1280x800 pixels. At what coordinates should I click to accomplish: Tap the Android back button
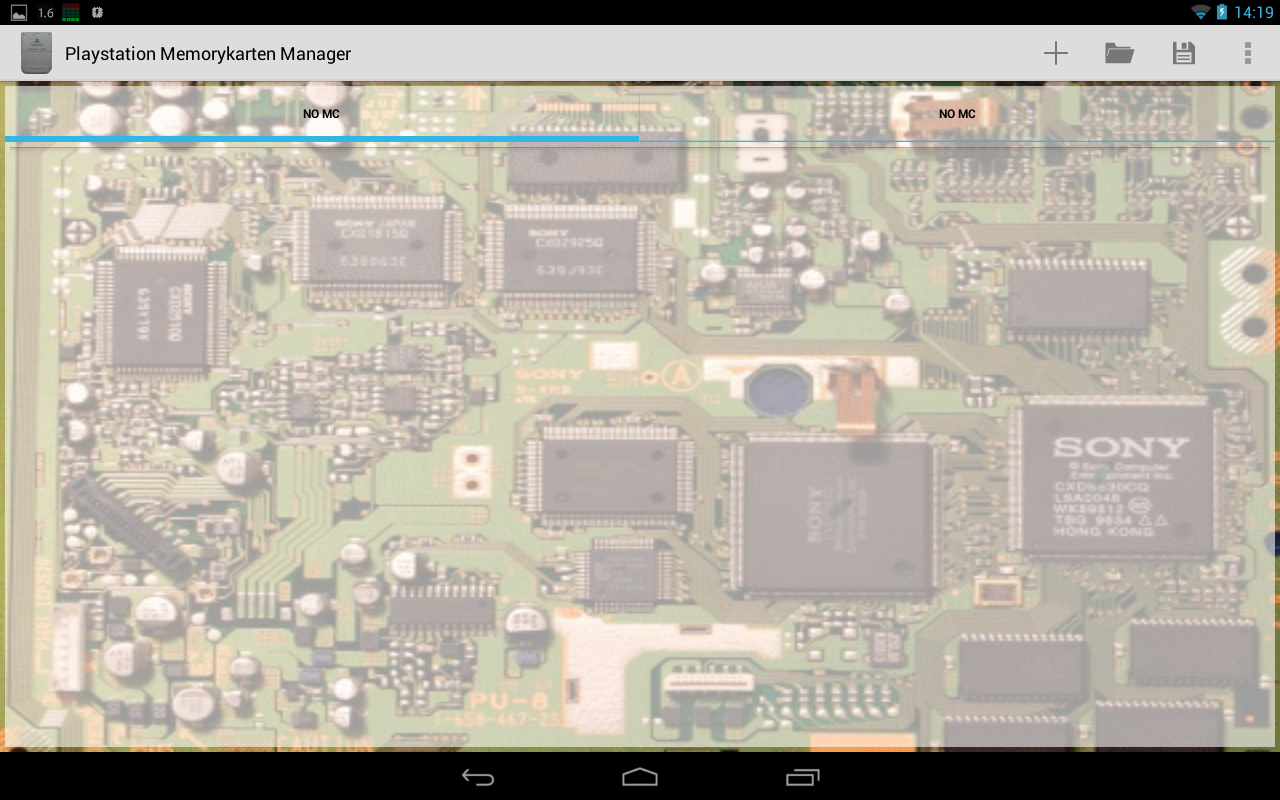point(478,776)
